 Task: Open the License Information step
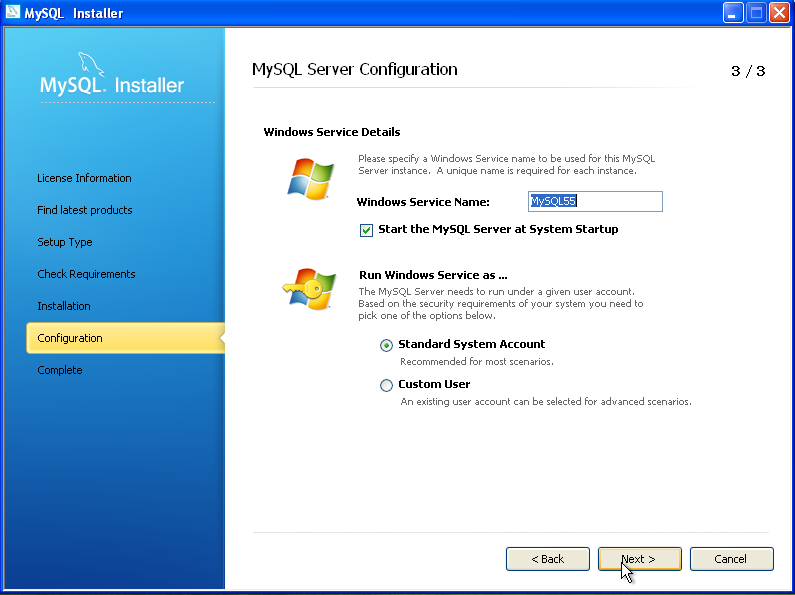[84, 178]
